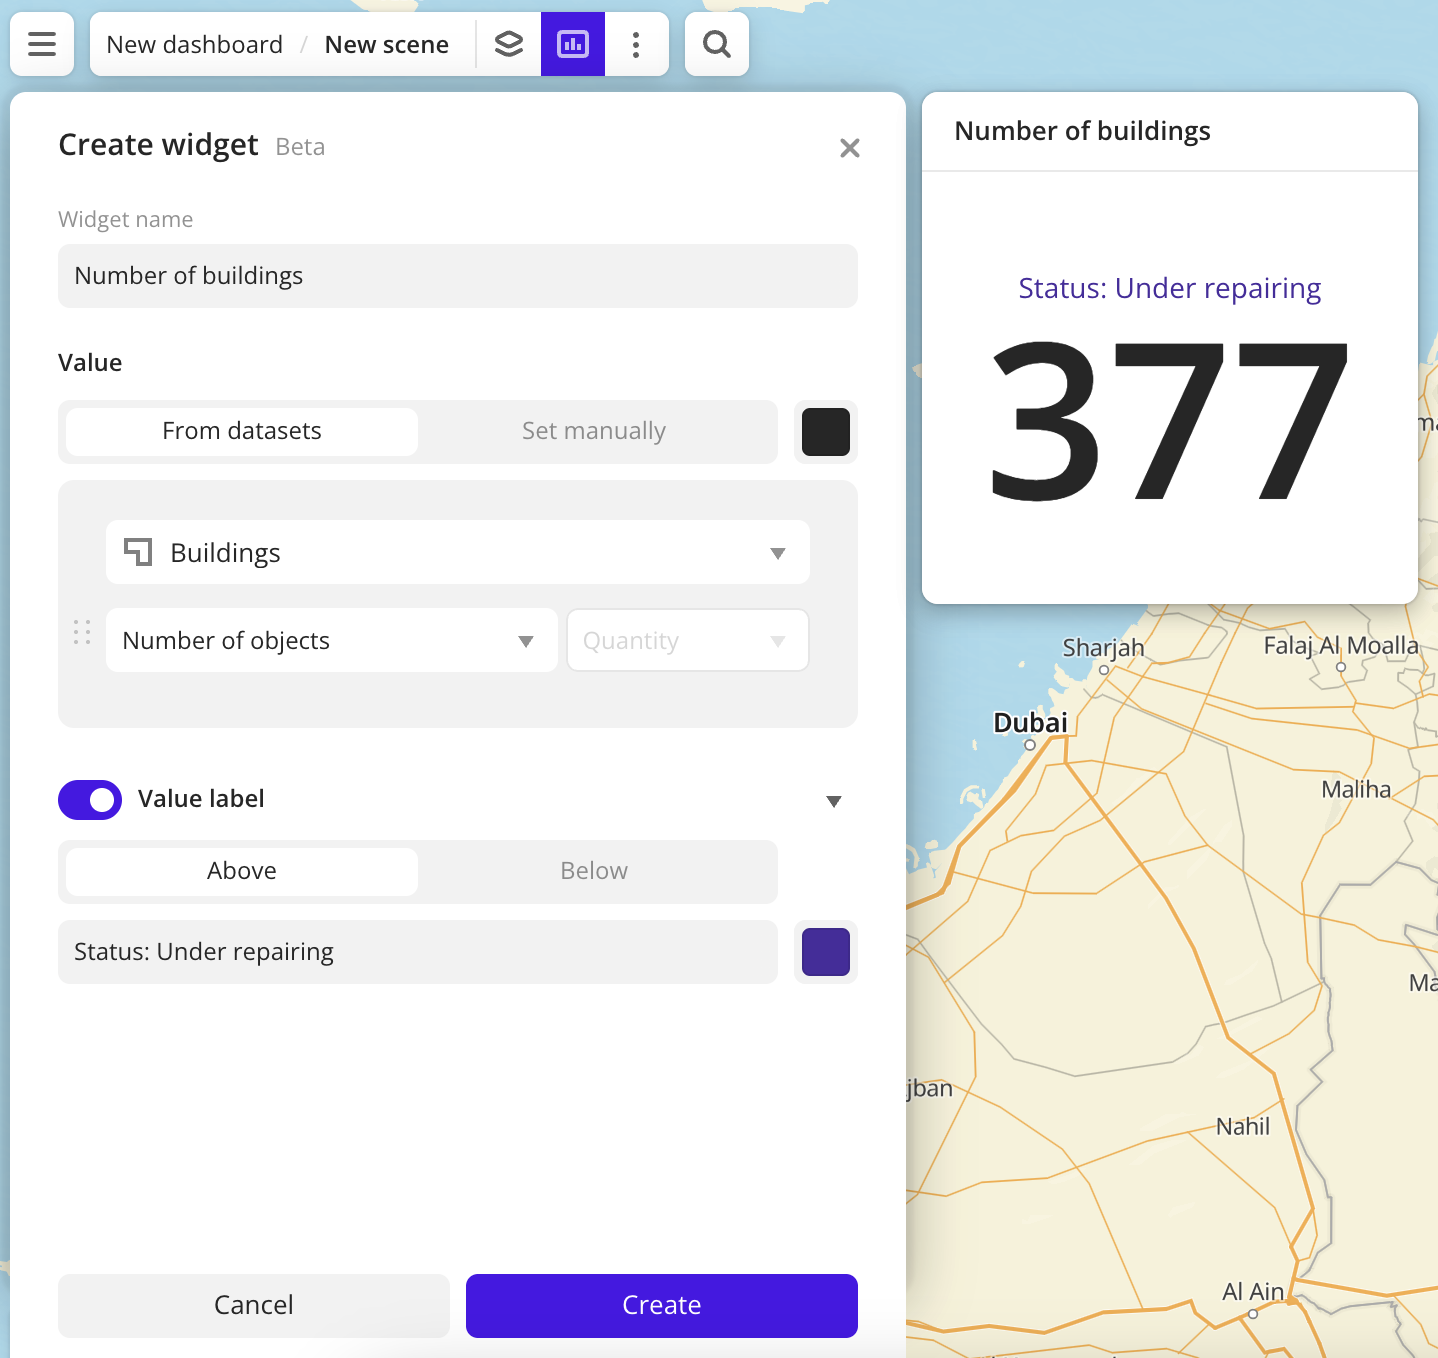Click the preview's Status: Under repairing label
Image resolution: width=1438 pixels, height=1358 pixels.
1170,288
